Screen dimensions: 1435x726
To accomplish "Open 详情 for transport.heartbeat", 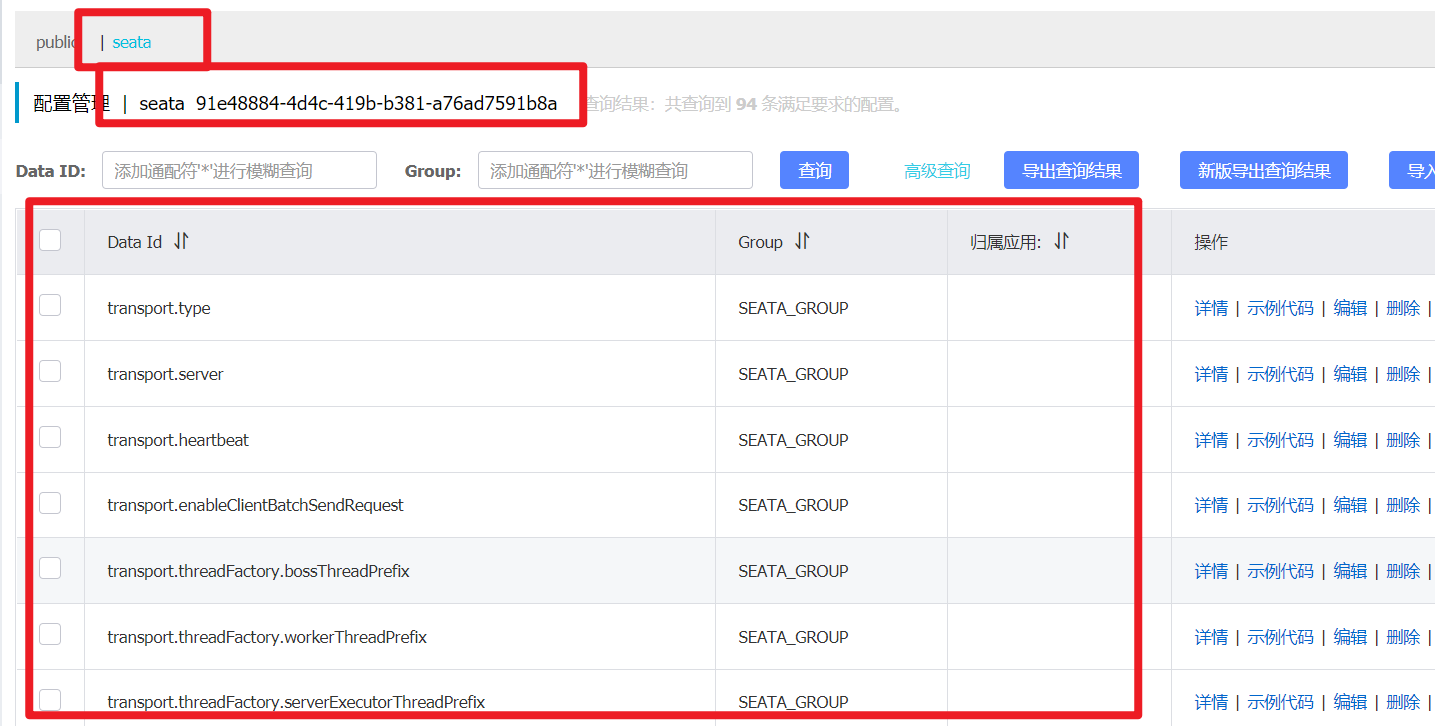I will tap(1211, 440).
